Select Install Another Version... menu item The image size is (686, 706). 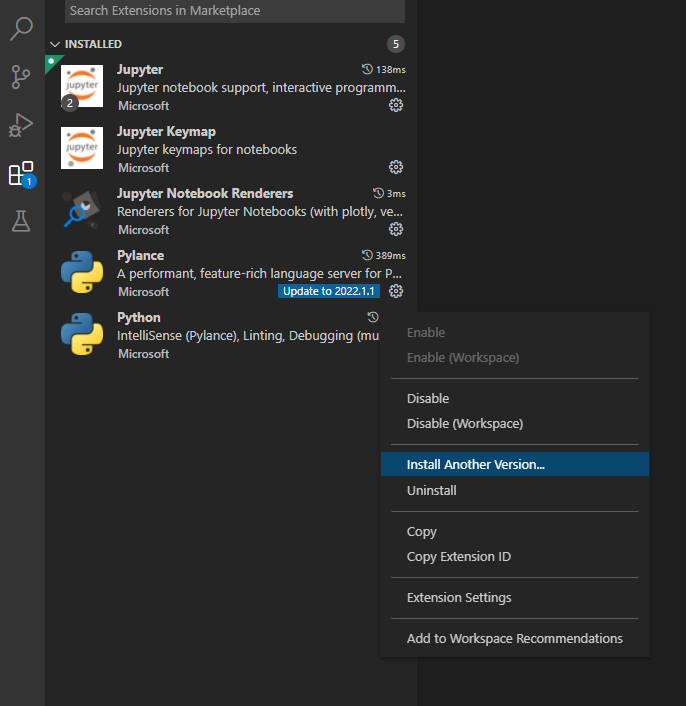515,464
